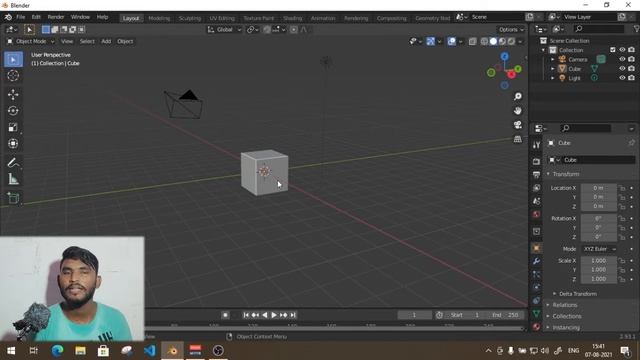
Task: Select the Add Cube tool
Action: (x=13, y=198)
